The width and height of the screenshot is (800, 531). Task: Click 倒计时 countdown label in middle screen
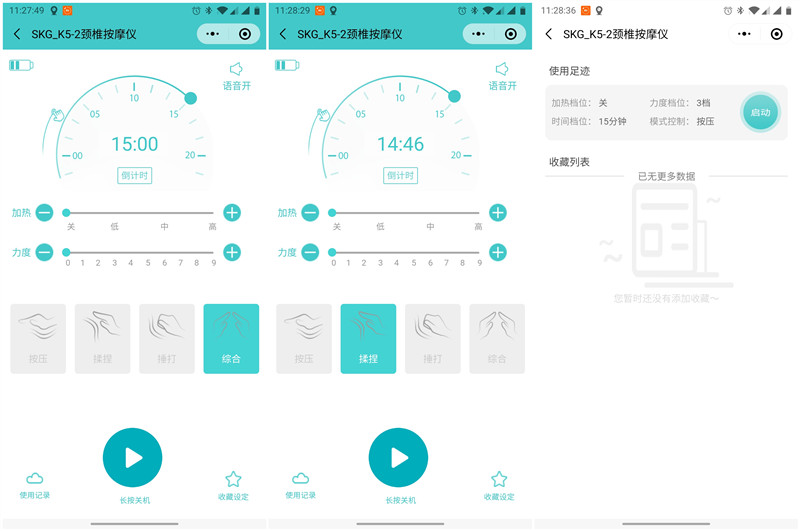click(401, 175)
